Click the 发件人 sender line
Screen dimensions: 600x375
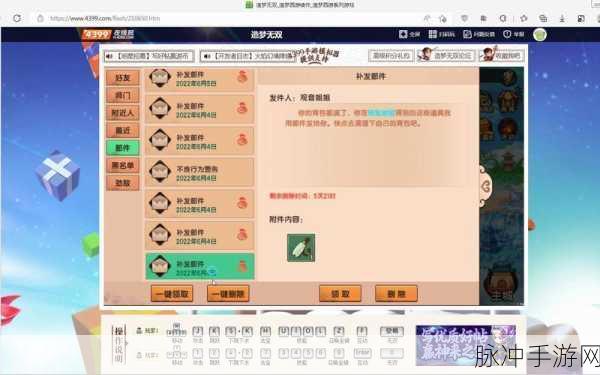point(300,98)
